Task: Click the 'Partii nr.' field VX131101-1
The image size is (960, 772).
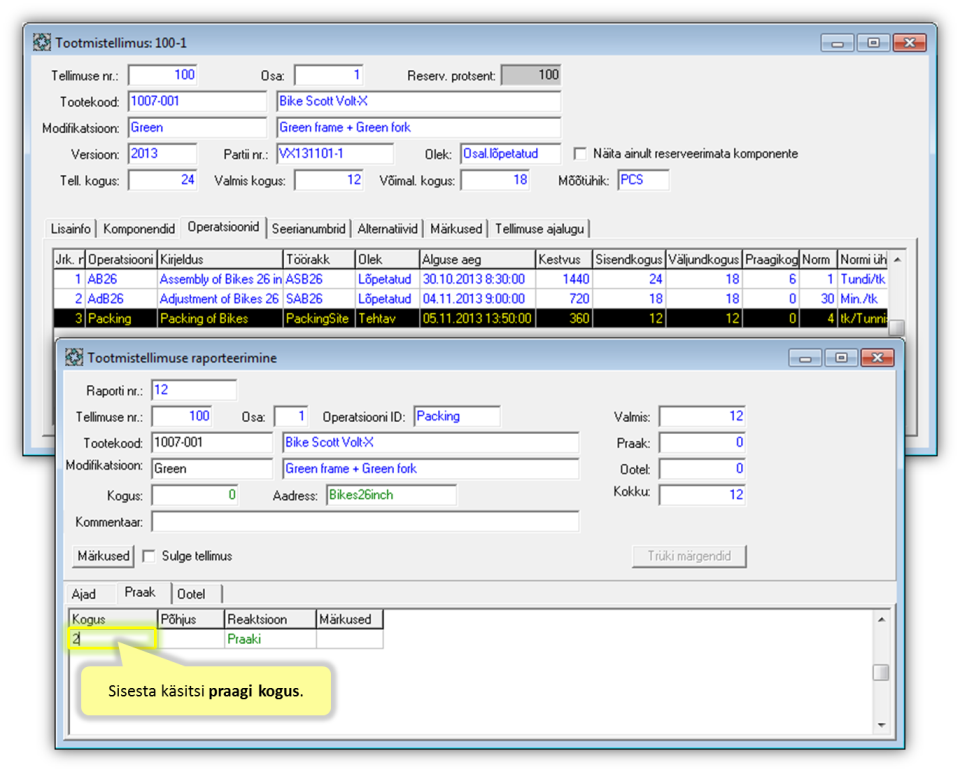Action: pyautogui.click(x=335, y=154)
